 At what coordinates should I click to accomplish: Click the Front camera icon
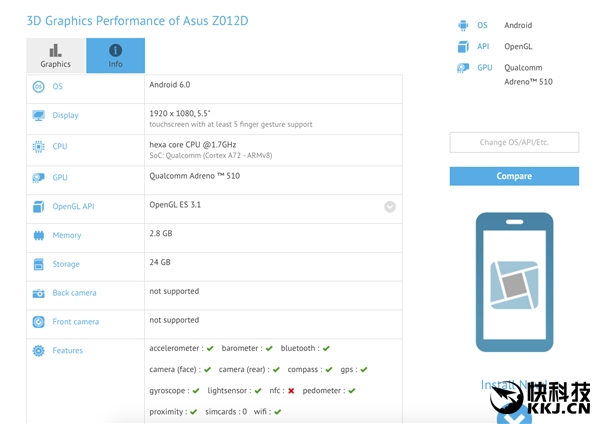click(38, 322)
